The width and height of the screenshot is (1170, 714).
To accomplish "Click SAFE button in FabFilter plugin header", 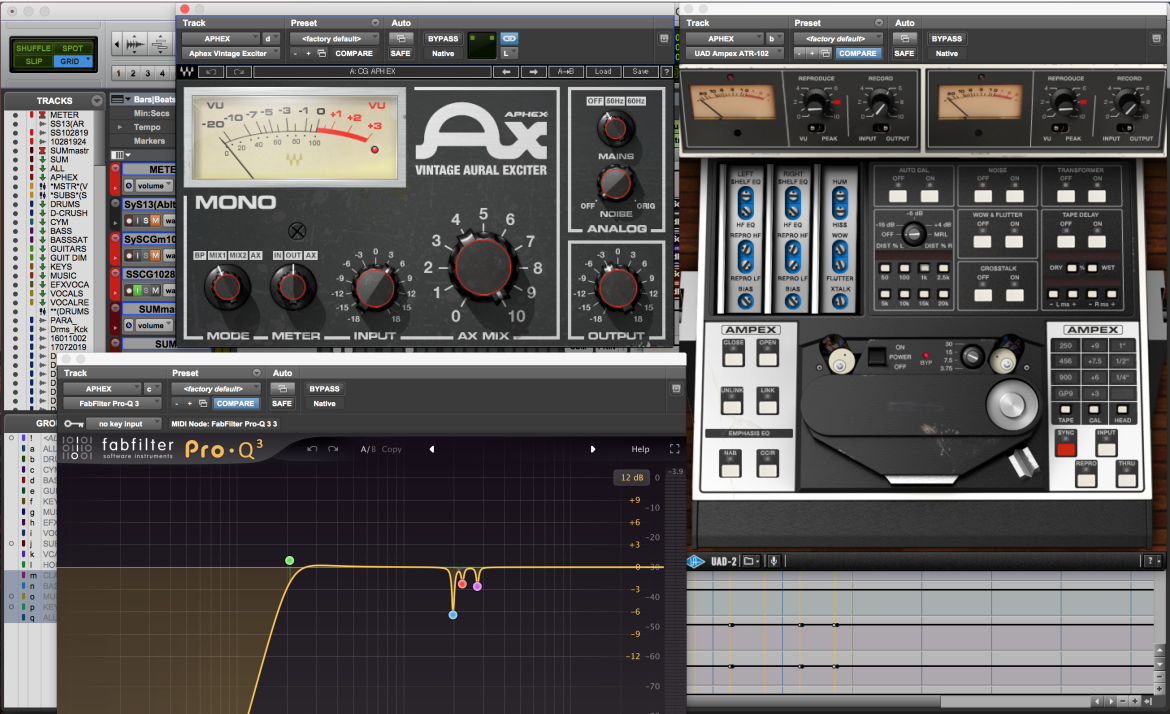I will [x=281, y=403].
